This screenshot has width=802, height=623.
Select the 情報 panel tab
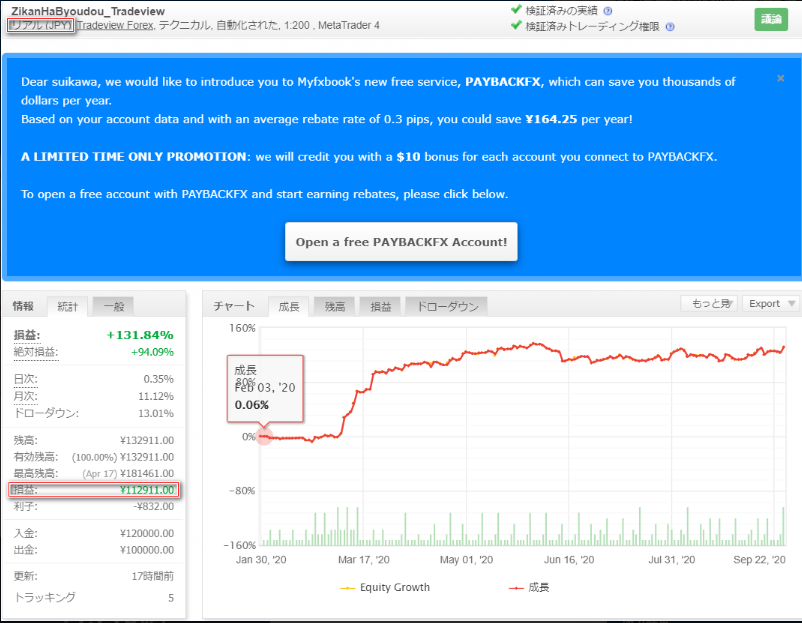(x=23, y=306)
